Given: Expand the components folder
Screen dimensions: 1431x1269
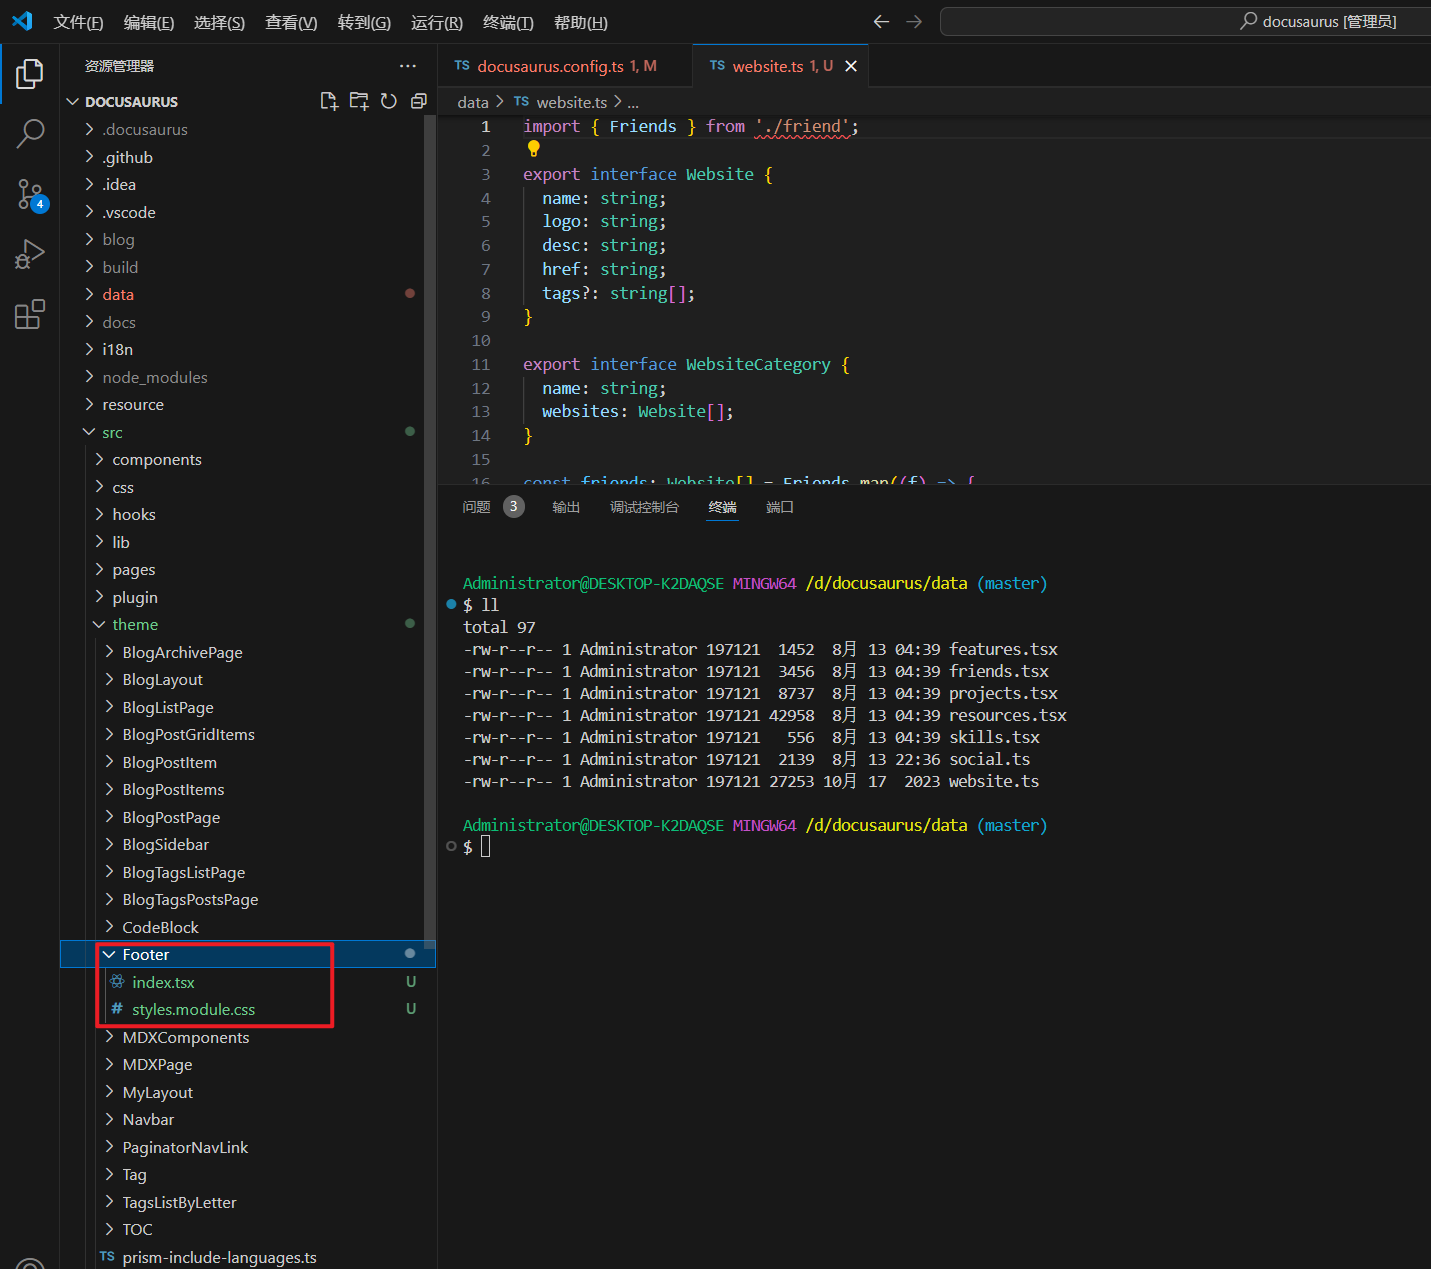Looking at the screenshot, I should point(248,459).
